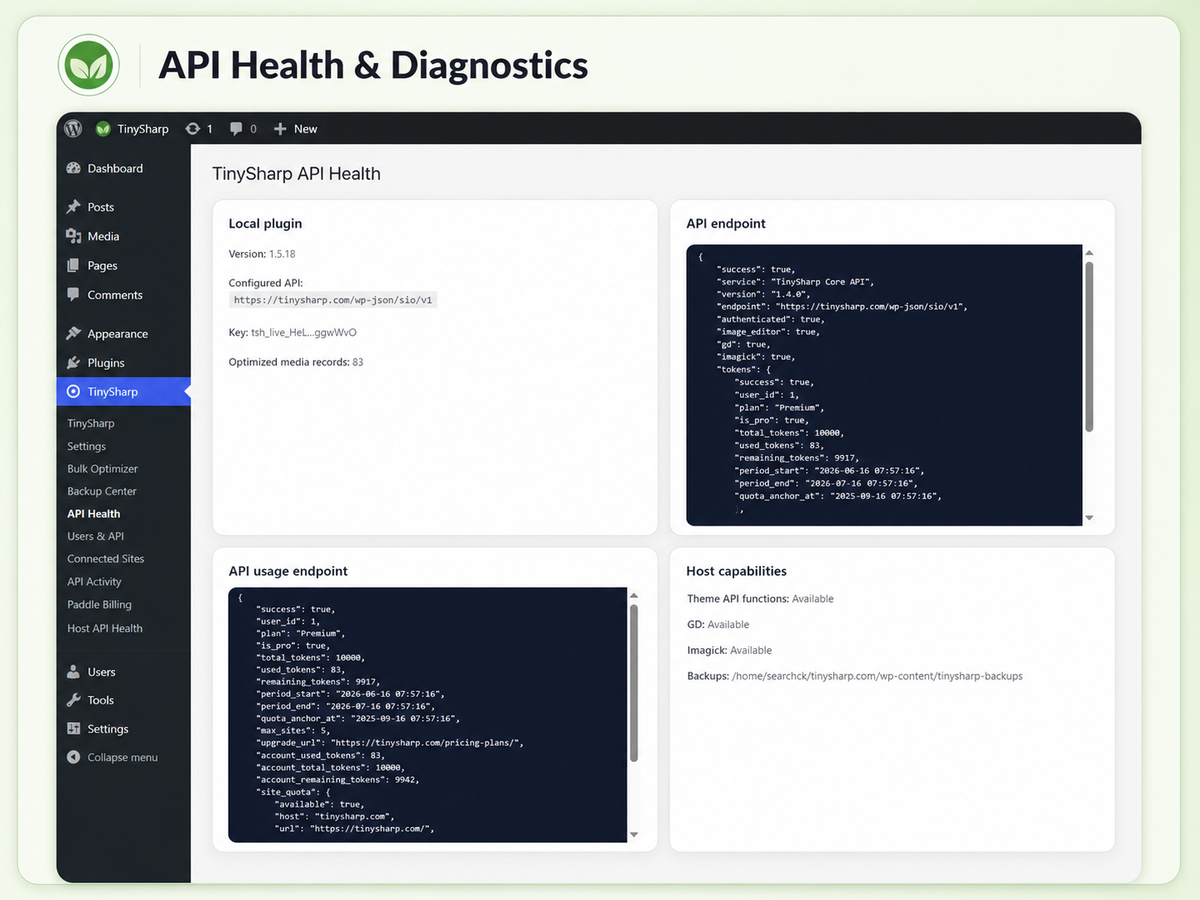The image size is (1200, 900).
Task: Open Host API Health page
Action: coord(105,629)
